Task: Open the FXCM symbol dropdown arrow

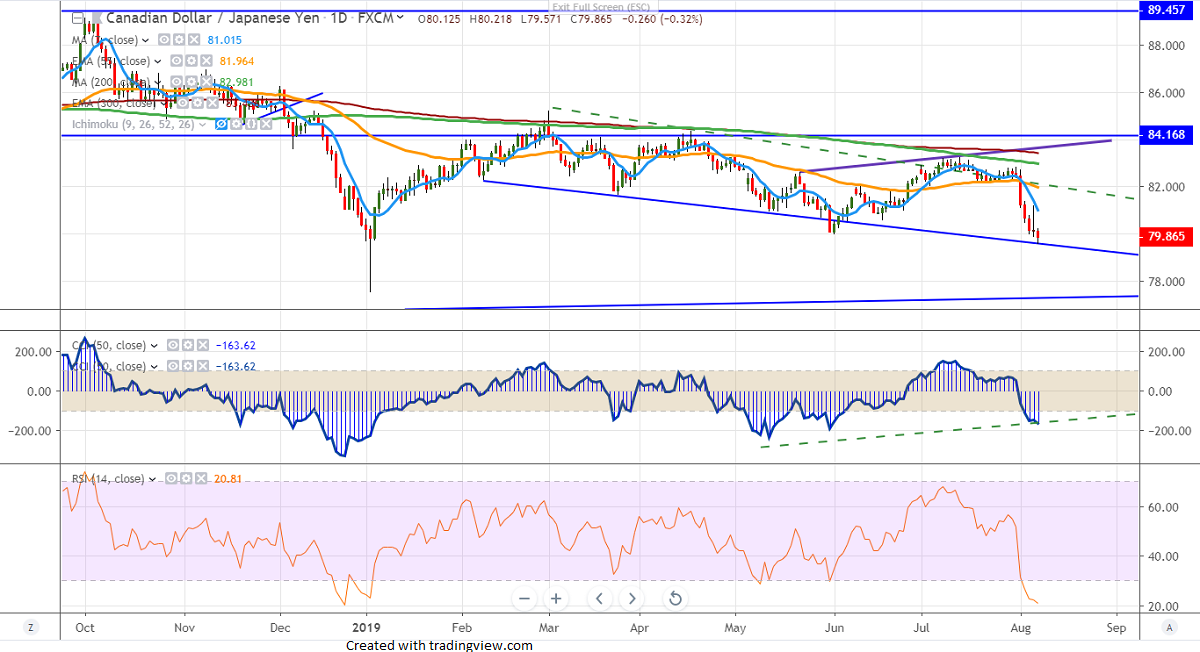Action: [x=400, y=17]
